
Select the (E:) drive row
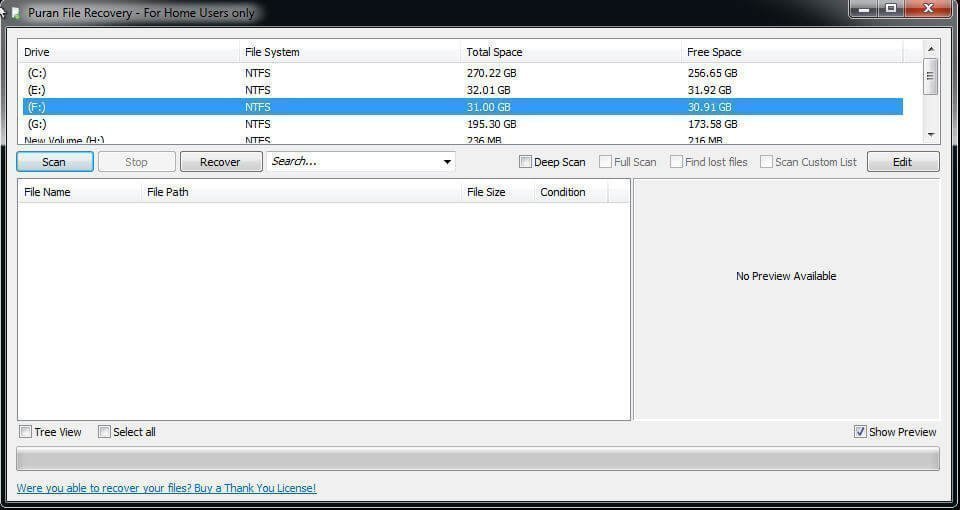point(462,90)
